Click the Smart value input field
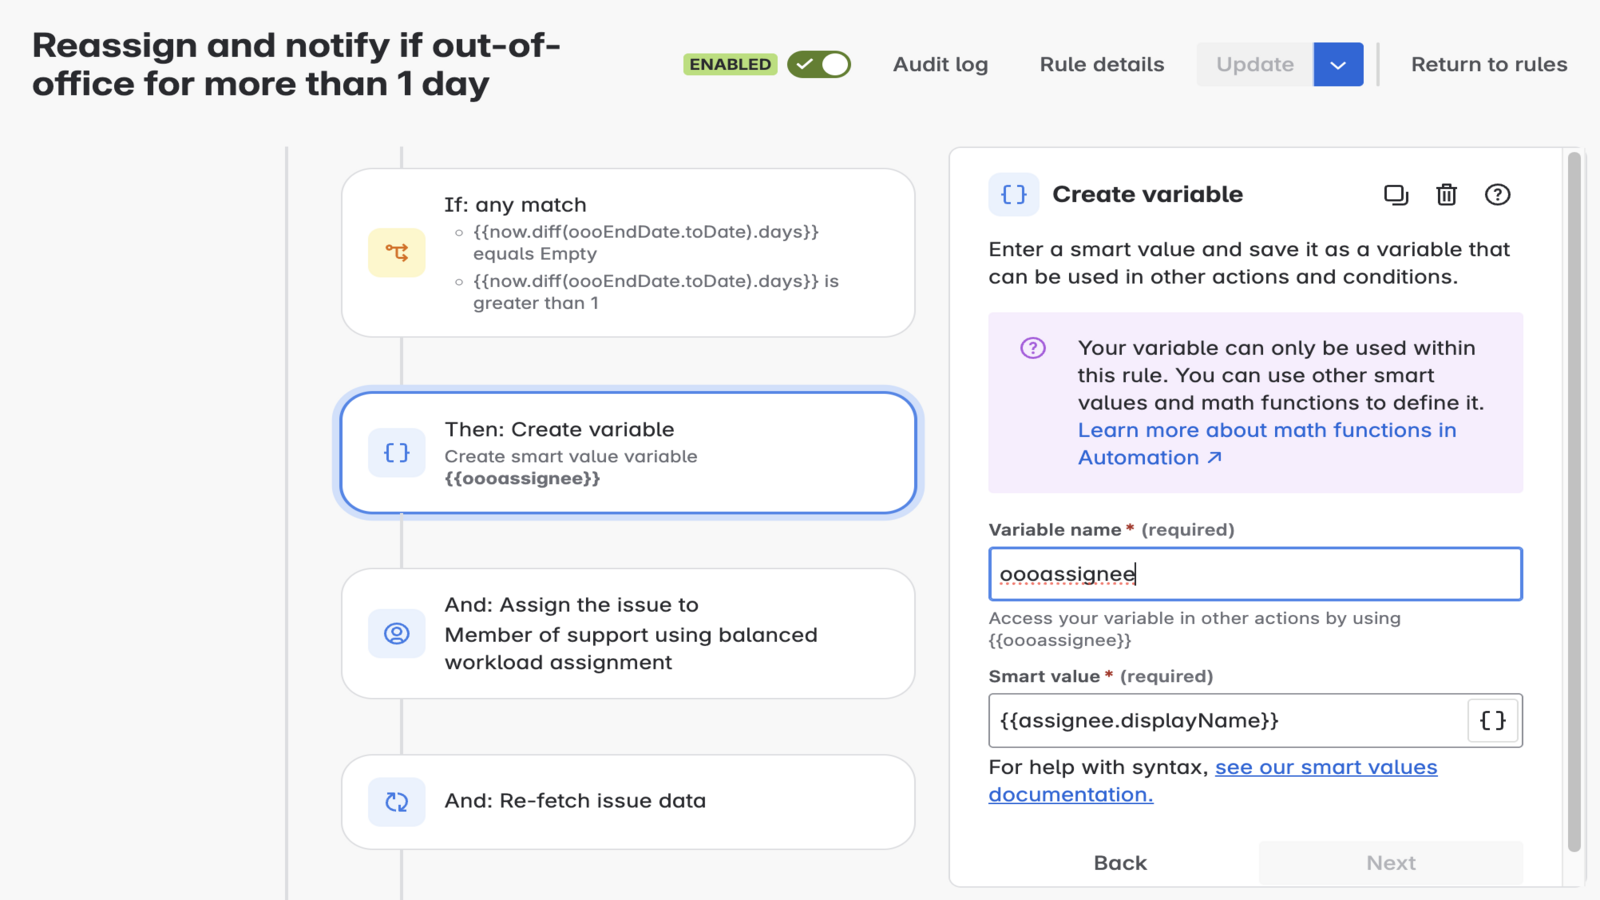1600x900 pixels. (1226, 721)
